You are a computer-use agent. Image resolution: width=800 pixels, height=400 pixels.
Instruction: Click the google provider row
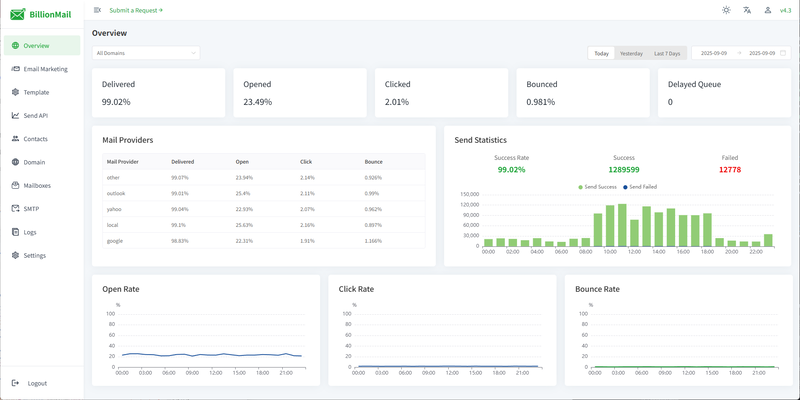[264, 241]
